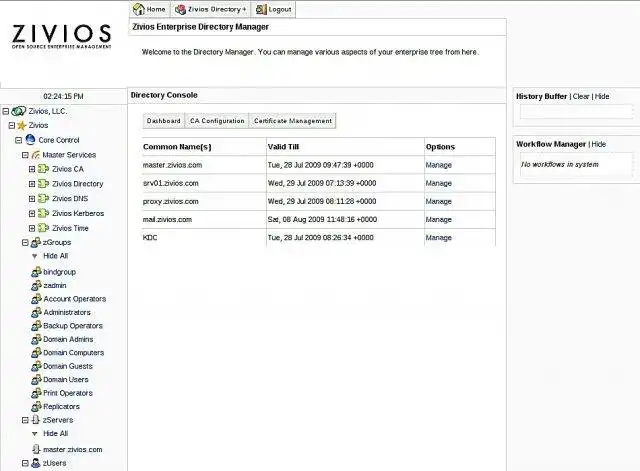
Task: Click the Zivios Directory service icon in tree
Action: pos(43,184)
